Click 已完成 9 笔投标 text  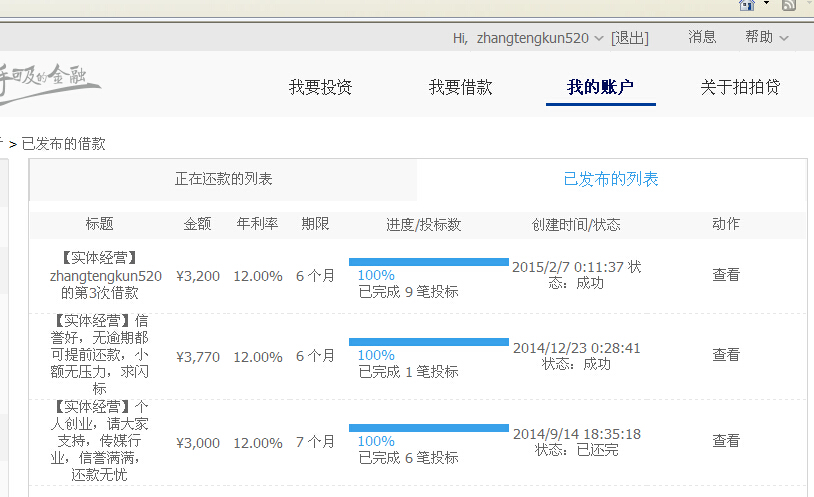(x=409, y=292)
